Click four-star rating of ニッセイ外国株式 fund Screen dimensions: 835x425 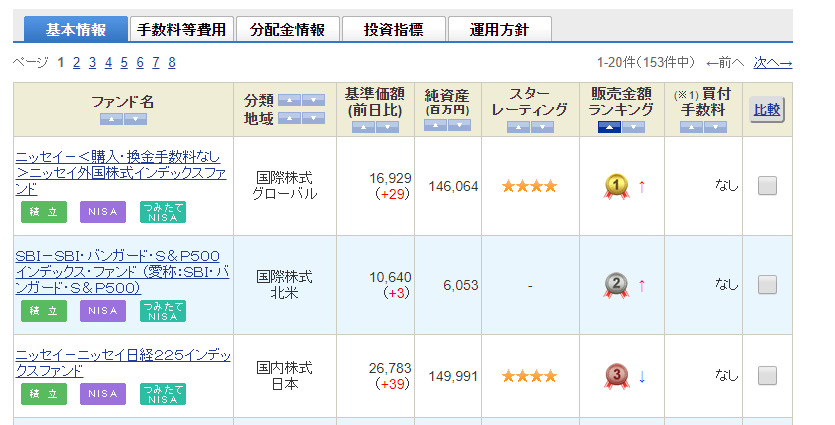[x=529, y=186]
